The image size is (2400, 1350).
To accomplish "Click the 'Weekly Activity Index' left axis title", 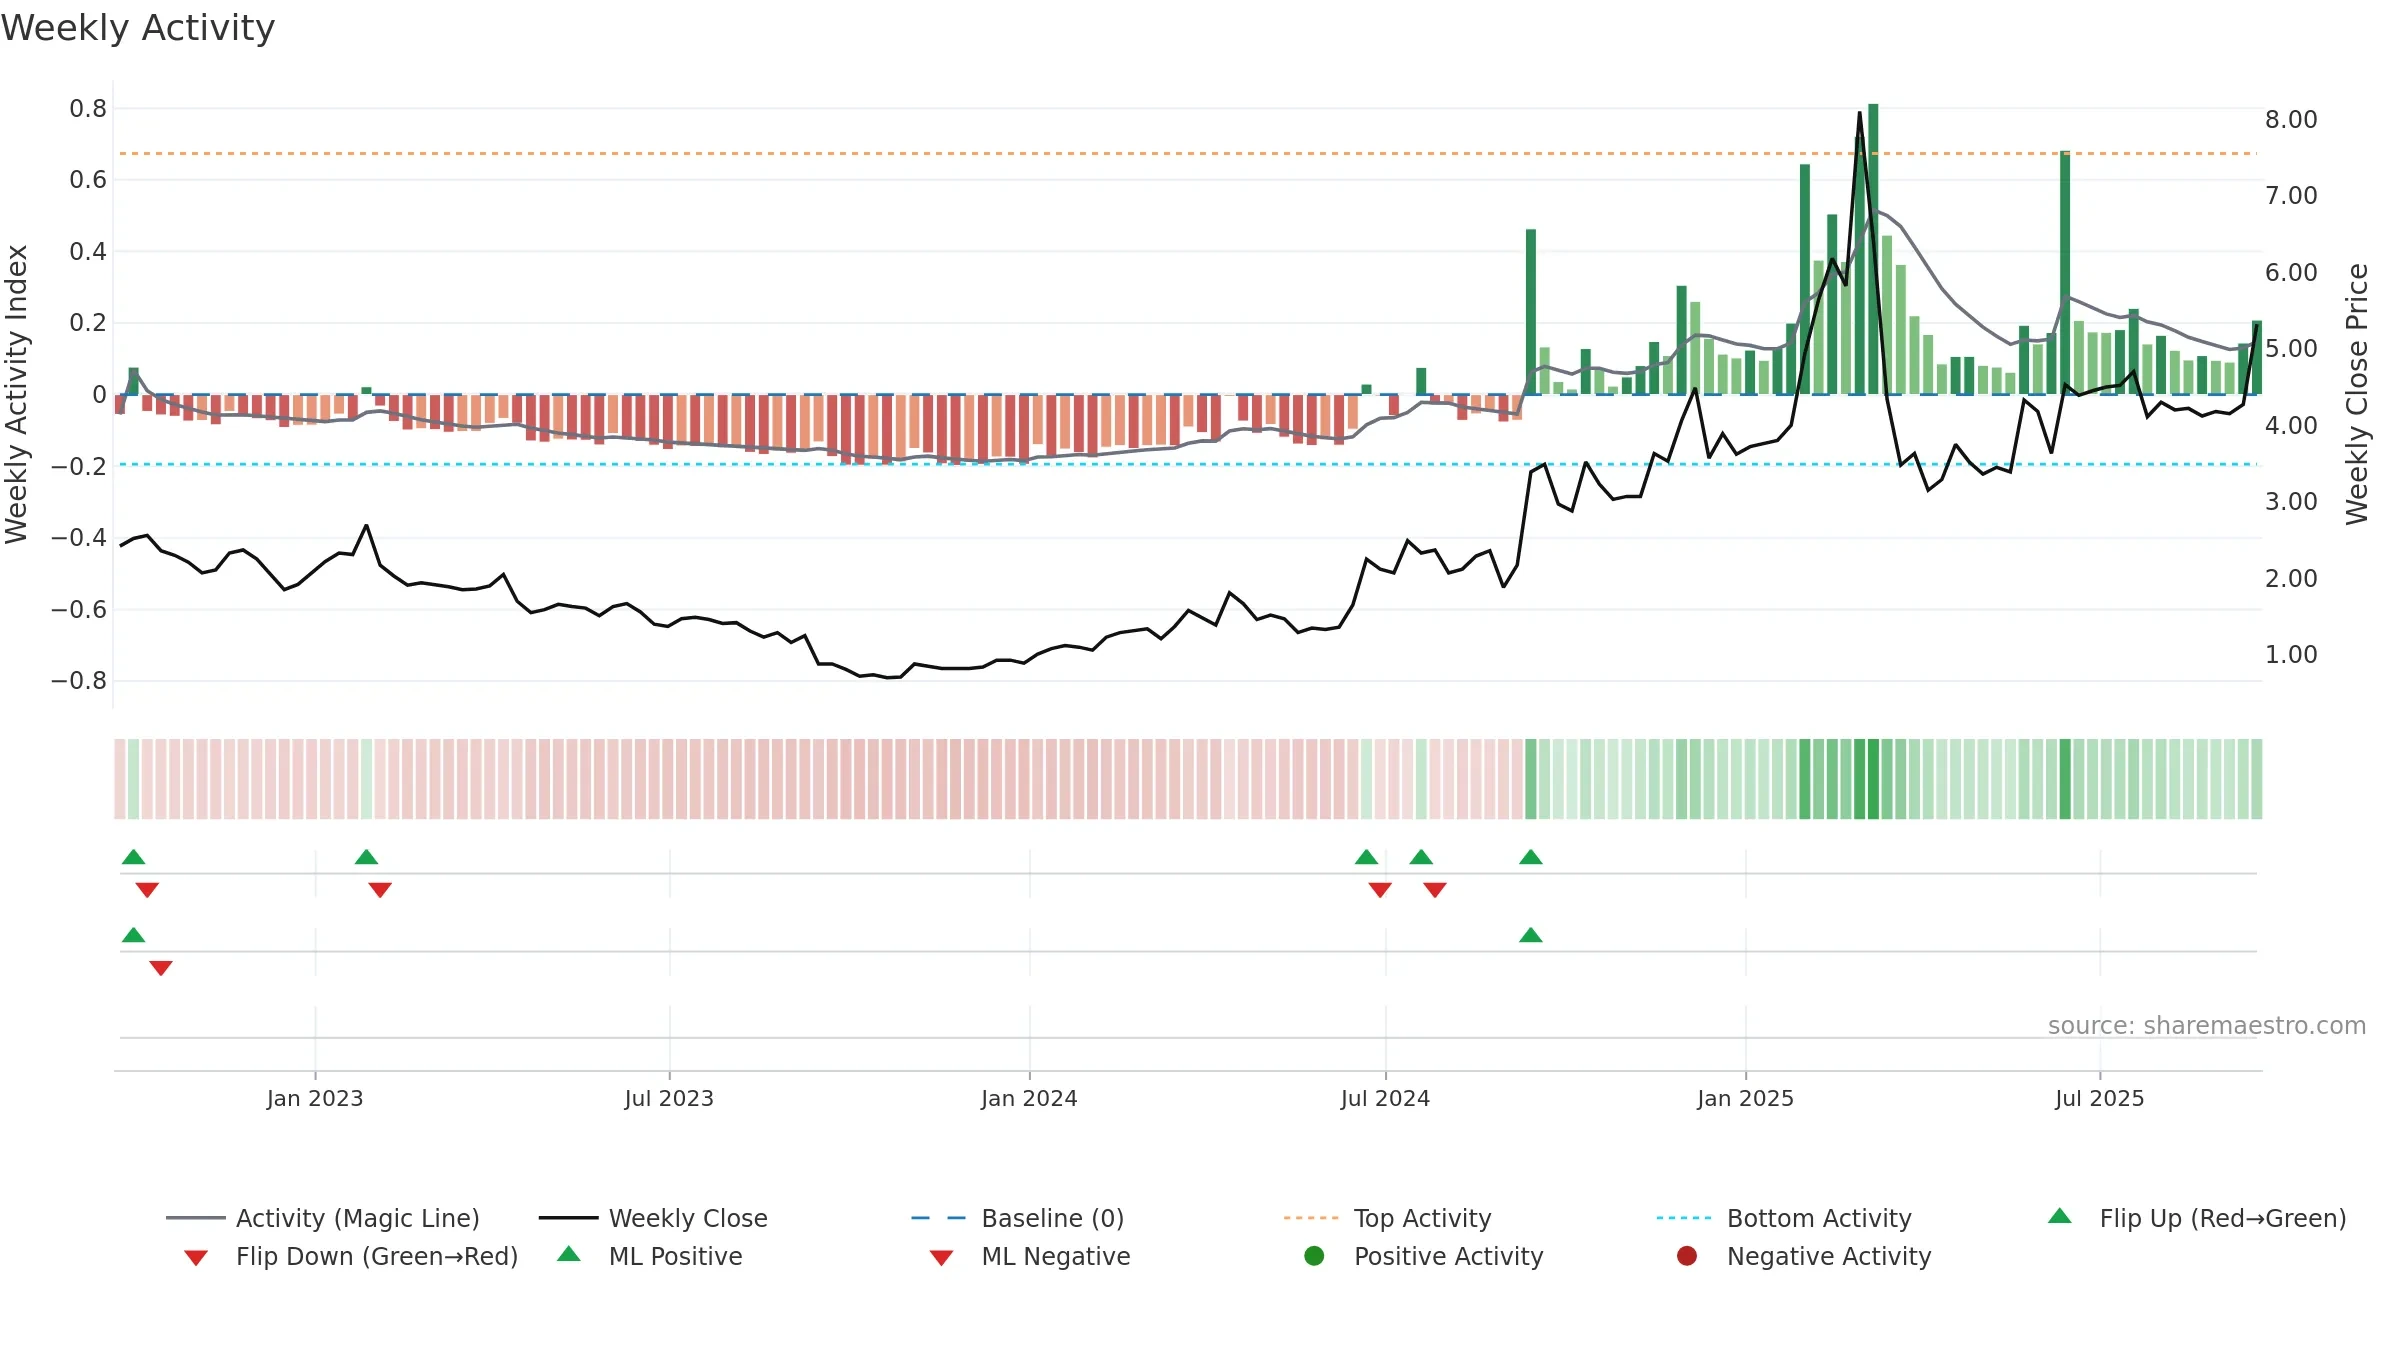I will [x=17, y=394].
